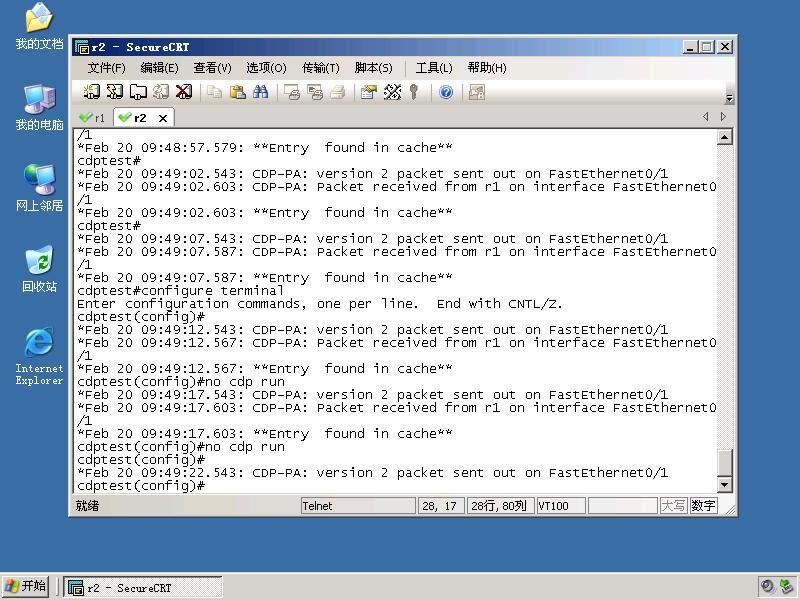
Task: Click the greyed printer icon
Action: [x=338, y=92]
